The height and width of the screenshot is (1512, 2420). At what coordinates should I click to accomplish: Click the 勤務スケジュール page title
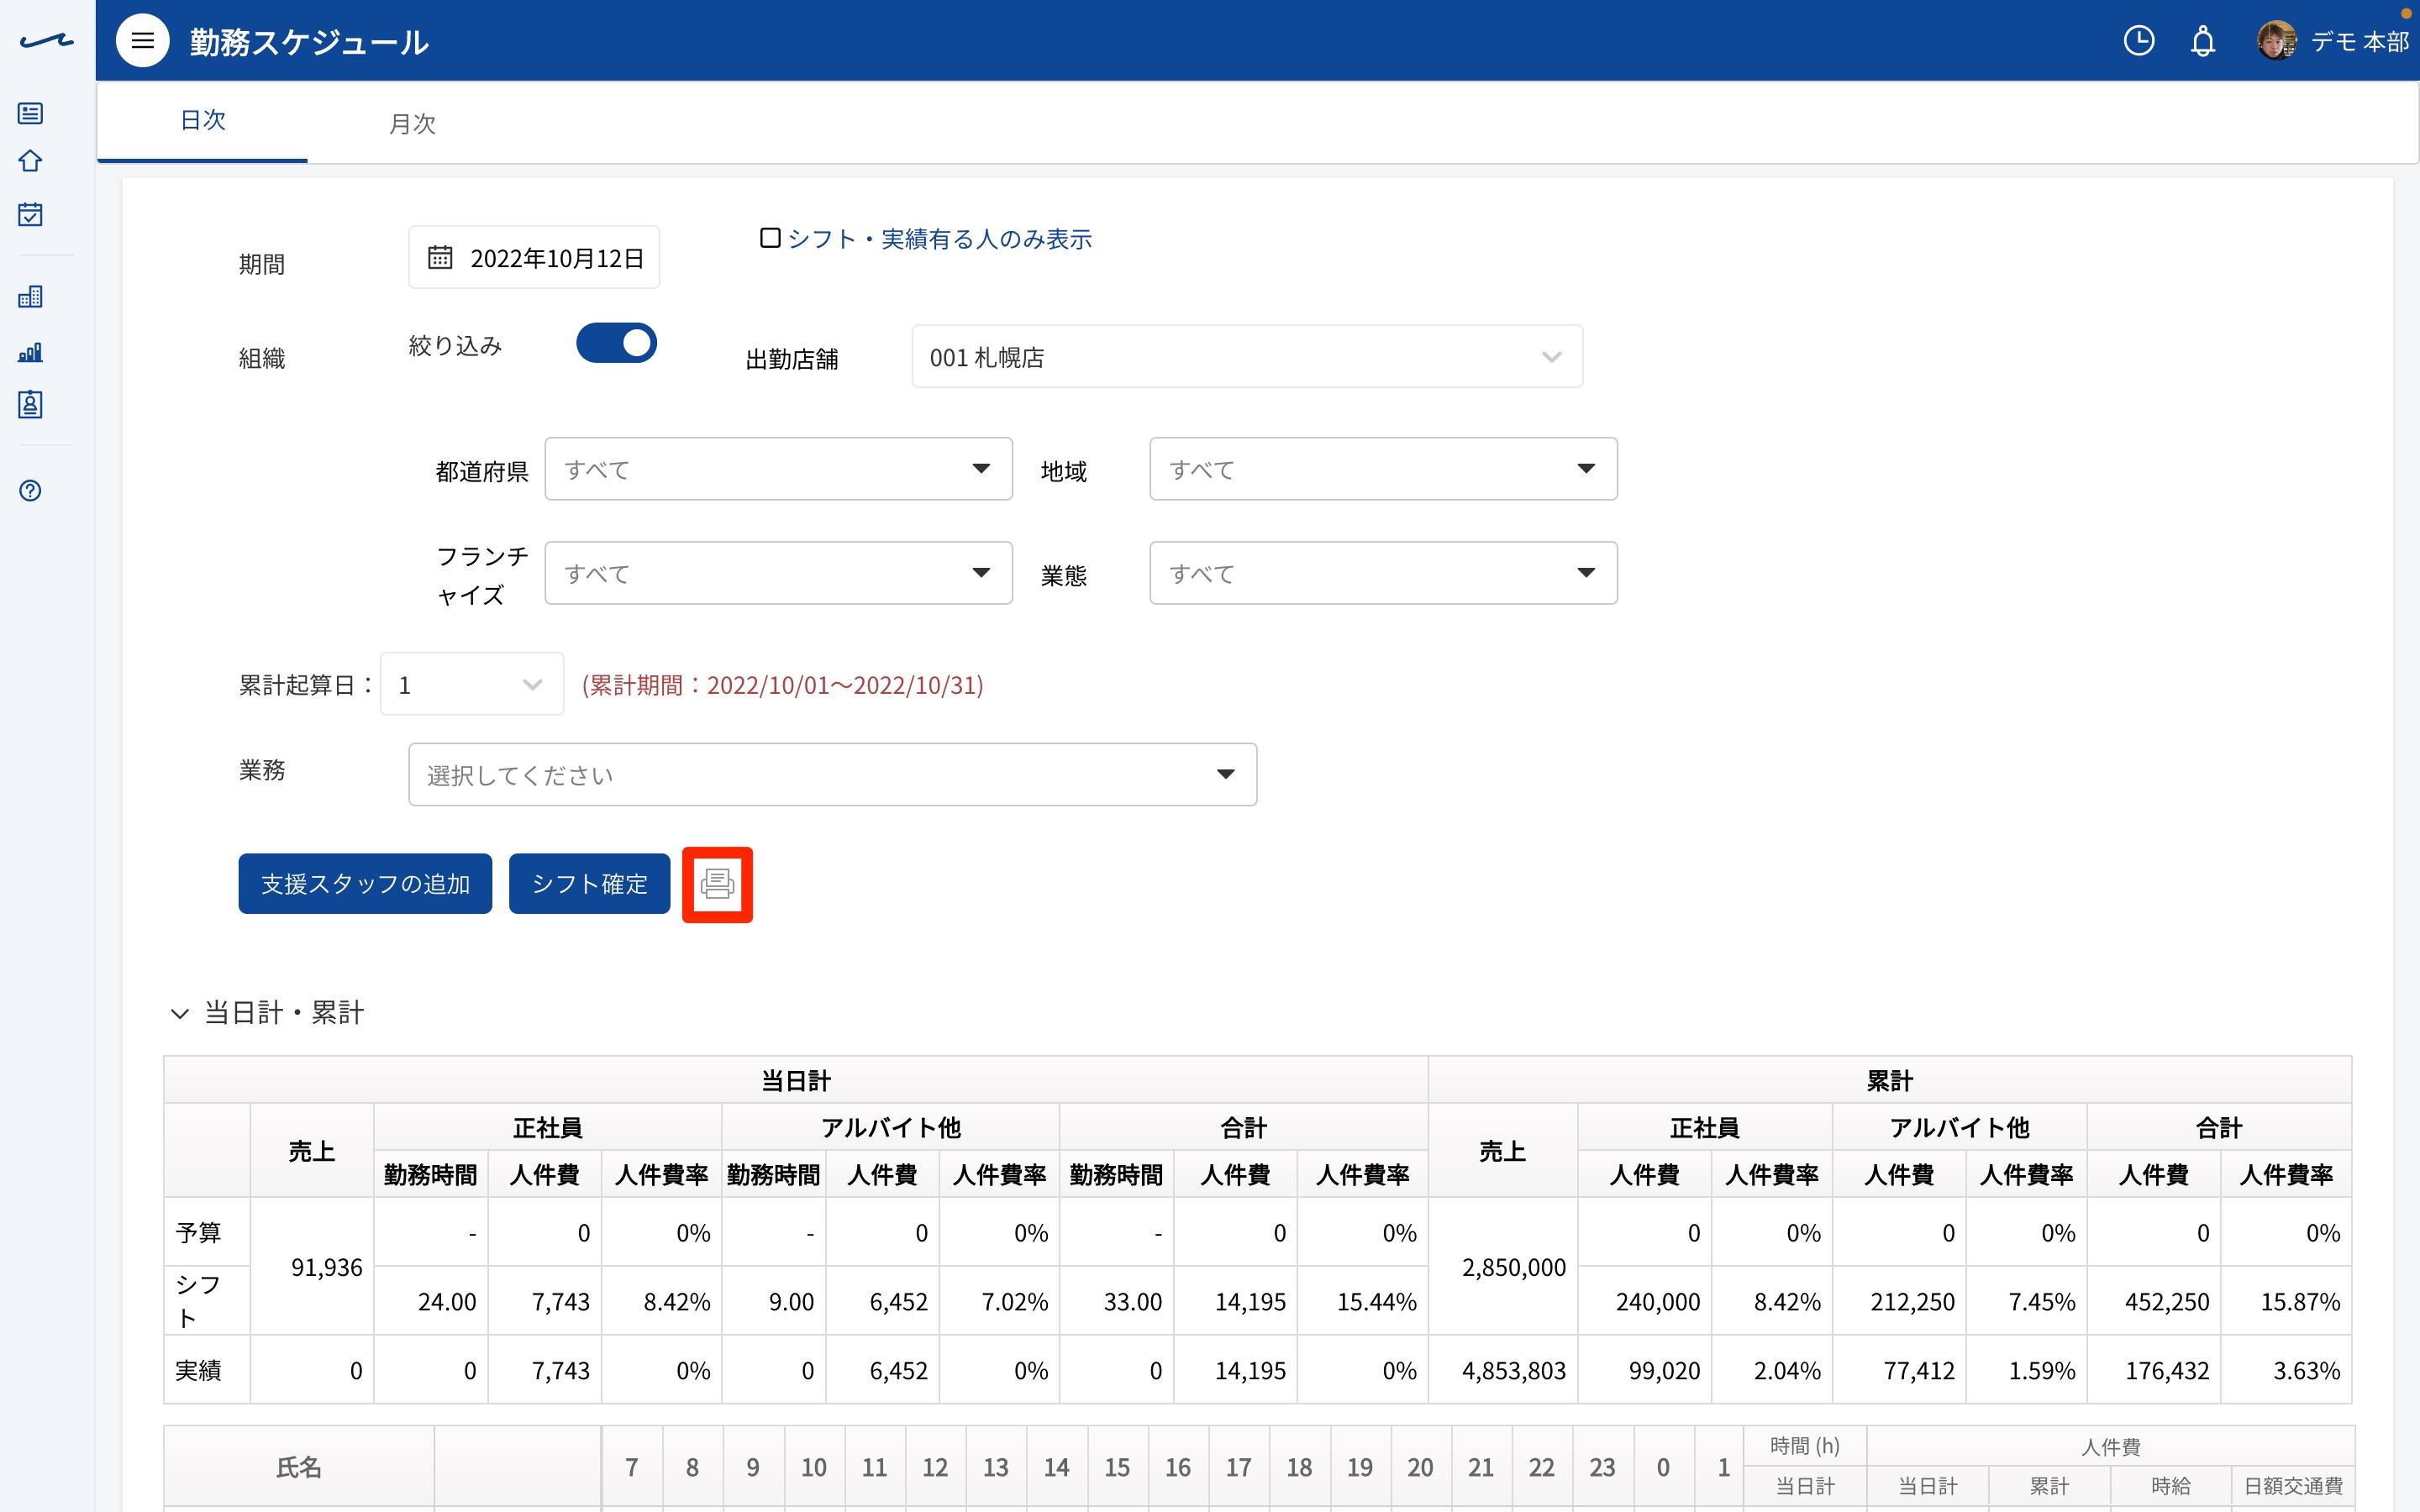(x=309, y=42)
